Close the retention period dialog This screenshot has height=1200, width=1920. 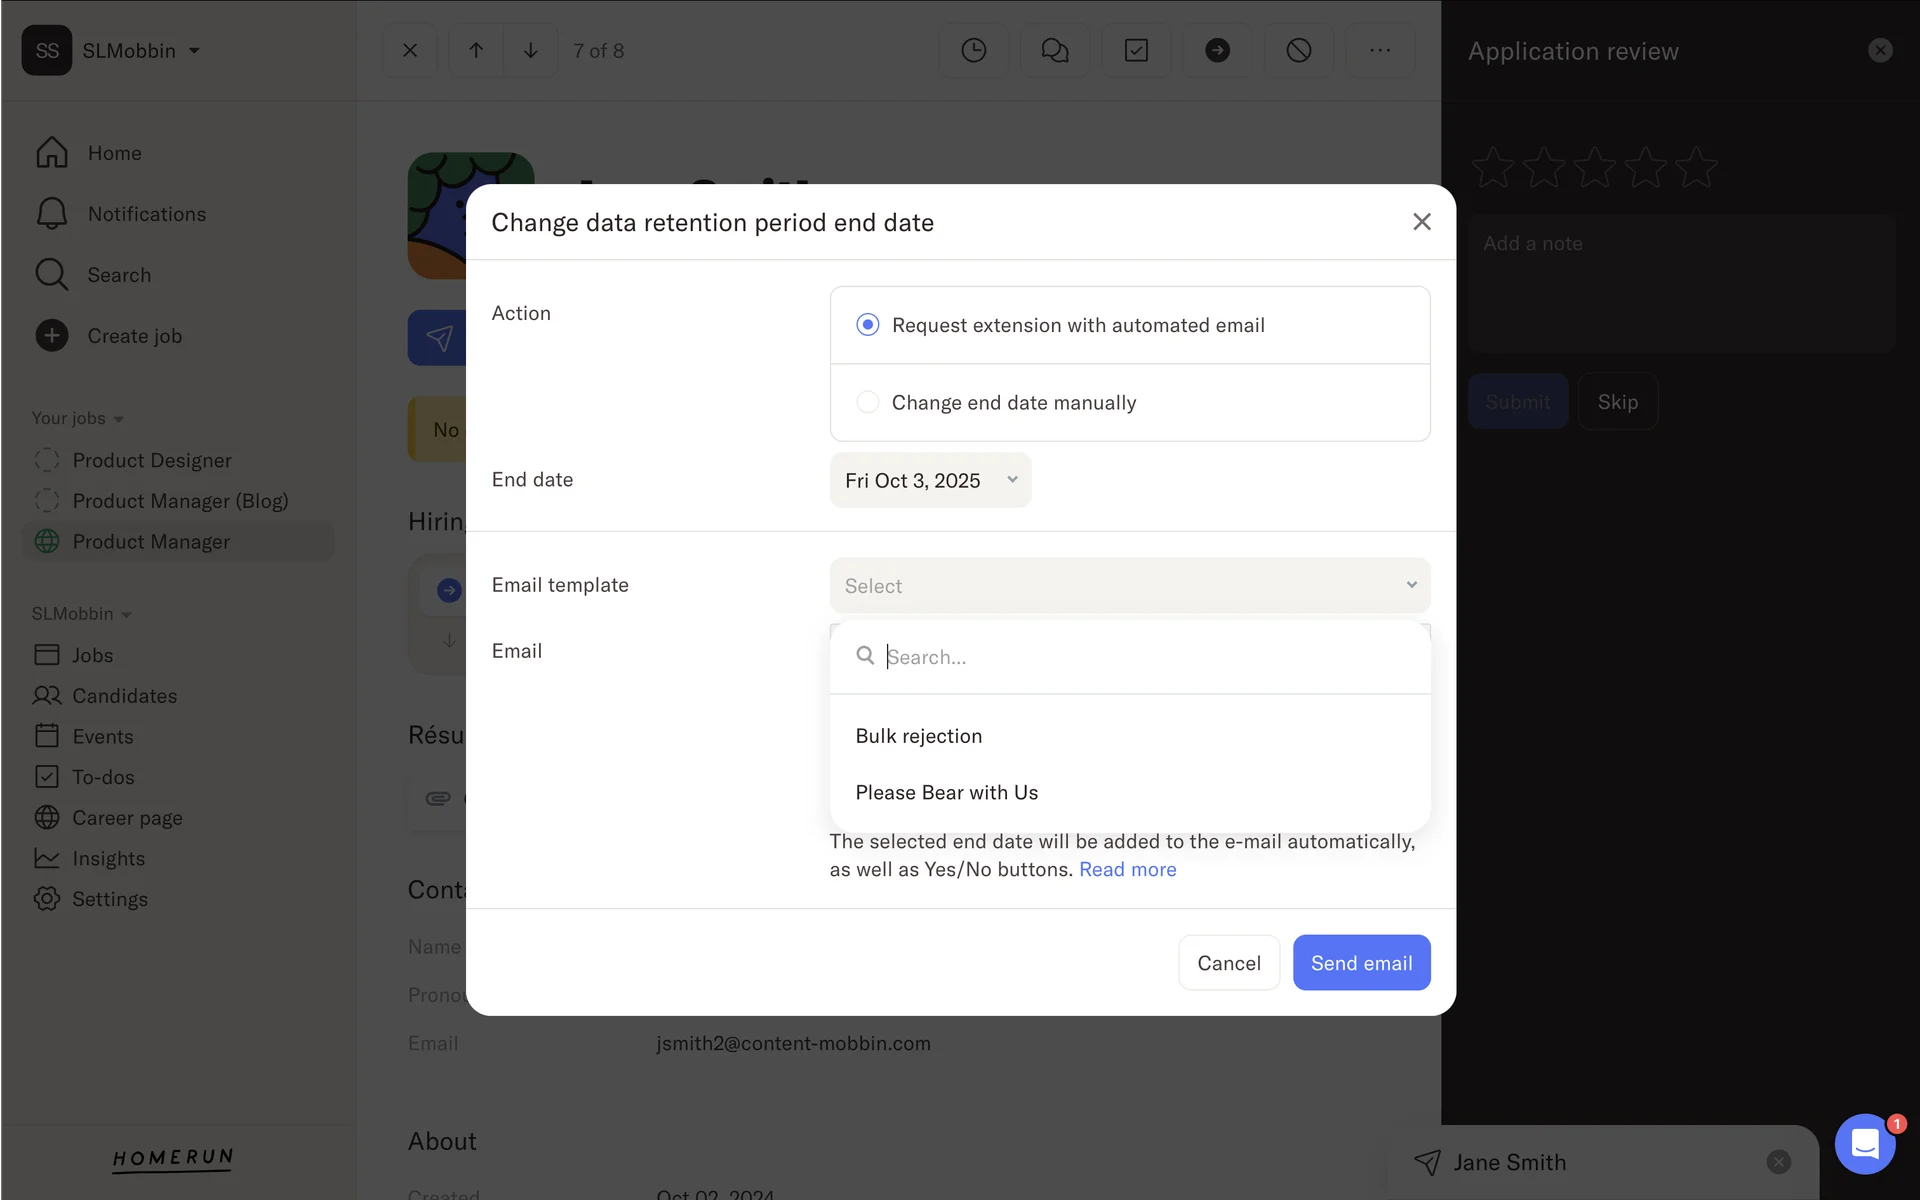[1421, 222]
